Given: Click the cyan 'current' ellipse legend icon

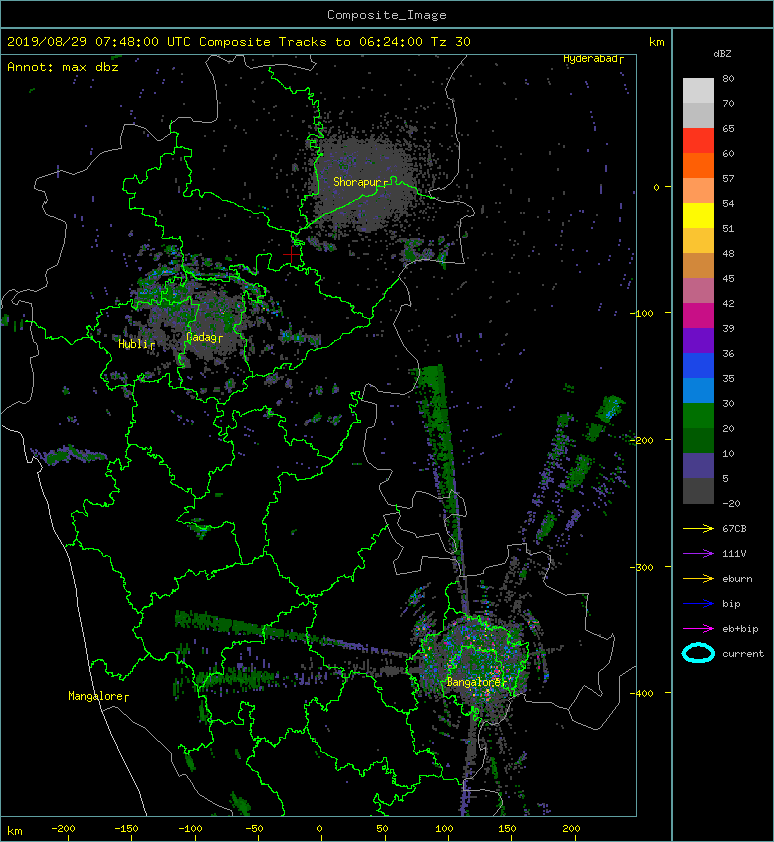Looking at the screenshot, I should click(698, 653).
